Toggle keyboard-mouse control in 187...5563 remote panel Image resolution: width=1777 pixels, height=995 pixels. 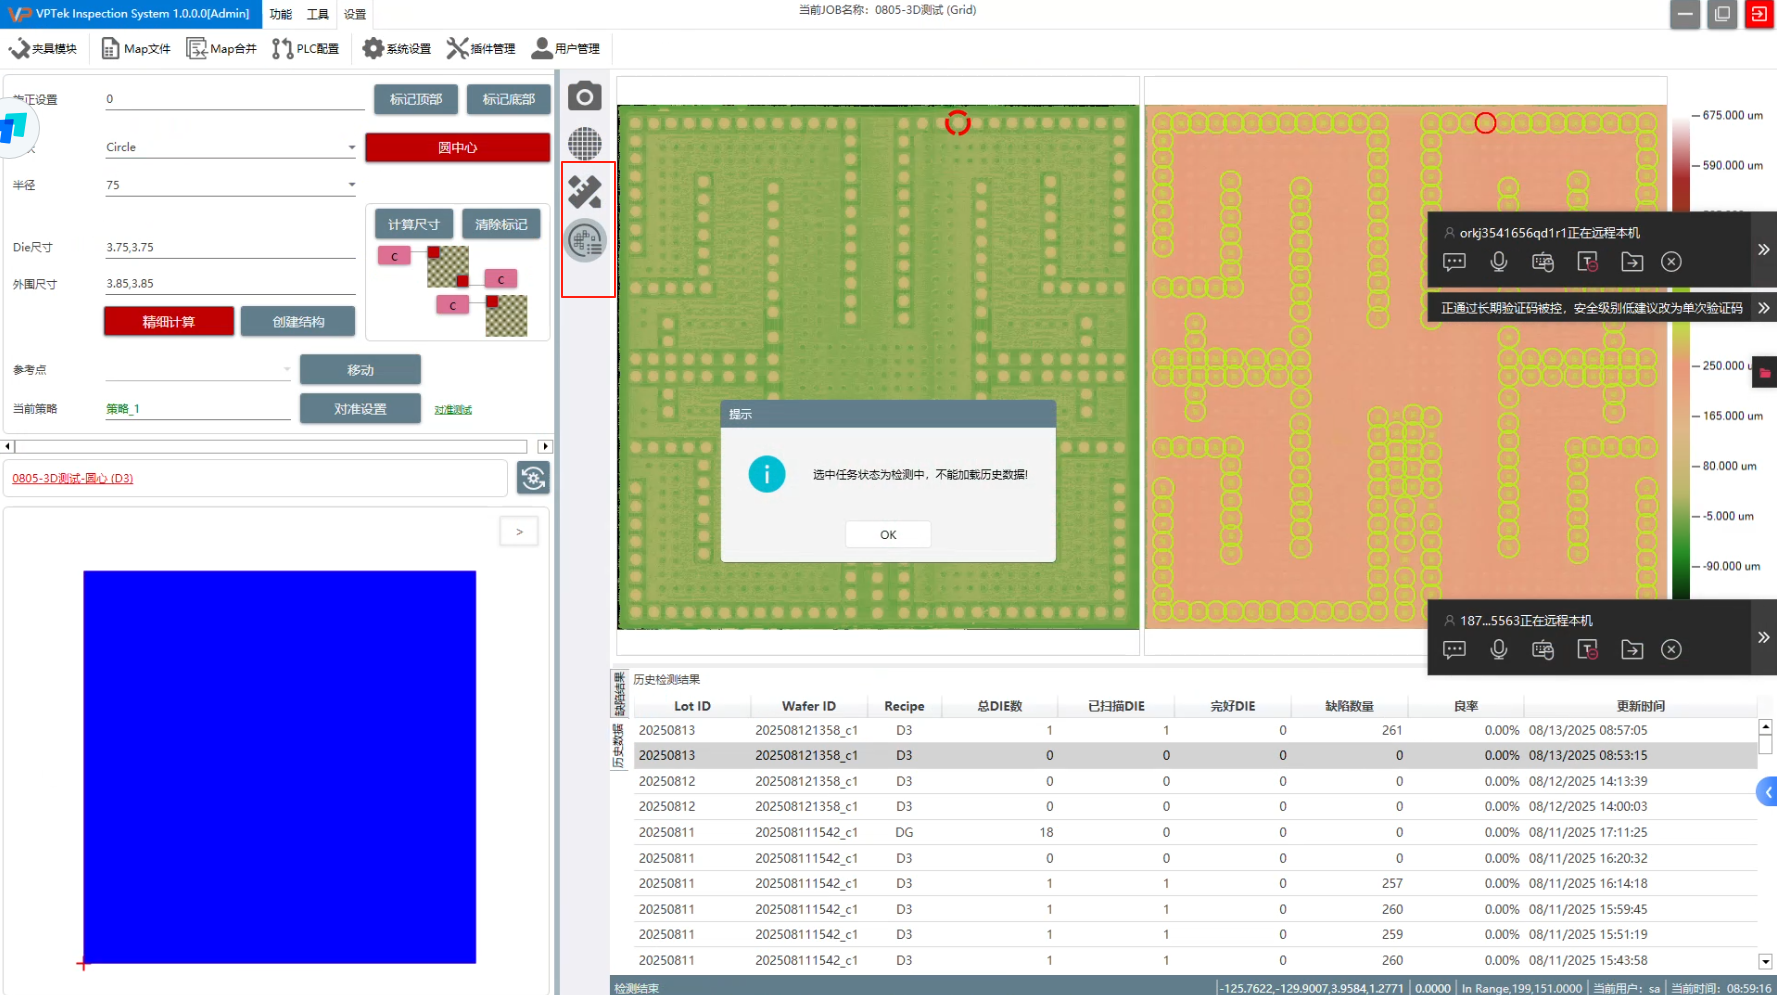click(1542, 650)
